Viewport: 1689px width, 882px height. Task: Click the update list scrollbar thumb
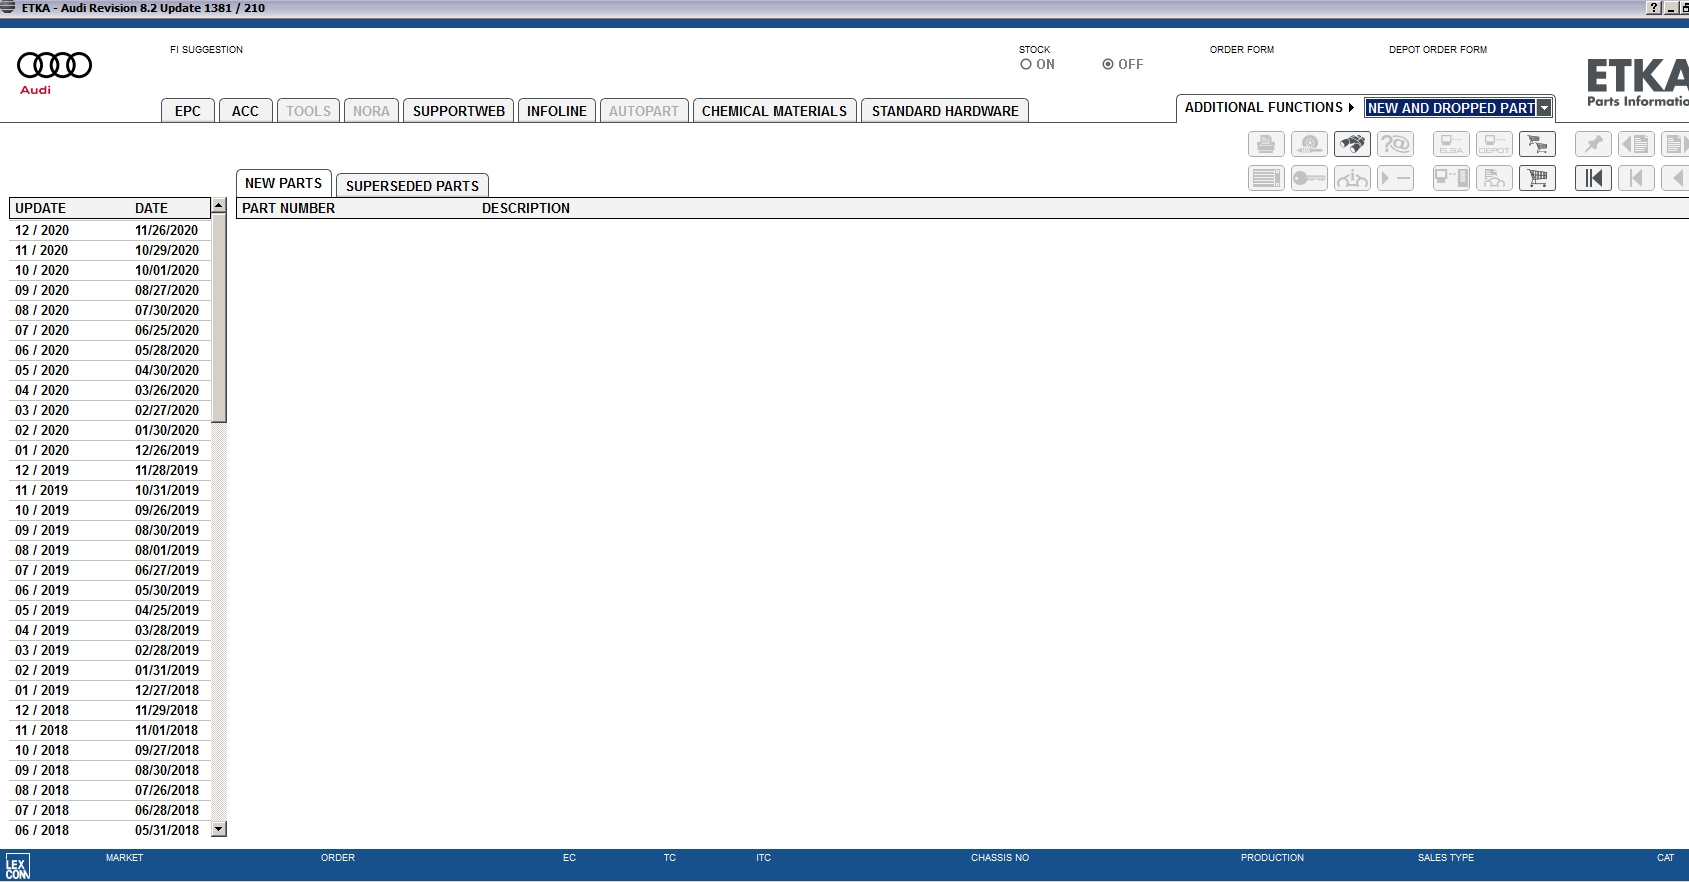pyautogui.click(x=219, y=318)
